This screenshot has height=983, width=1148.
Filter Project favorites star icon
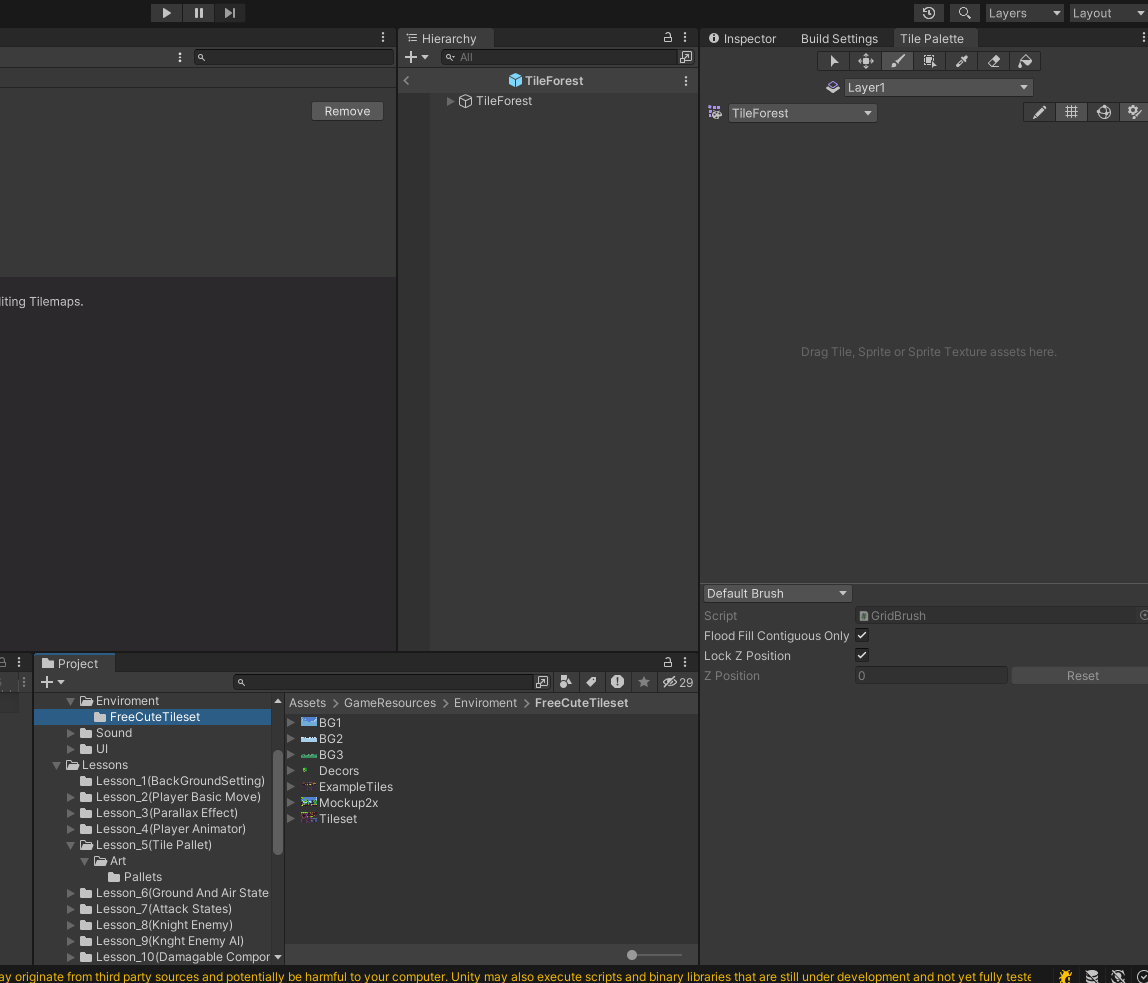click(x=644, y=682)
